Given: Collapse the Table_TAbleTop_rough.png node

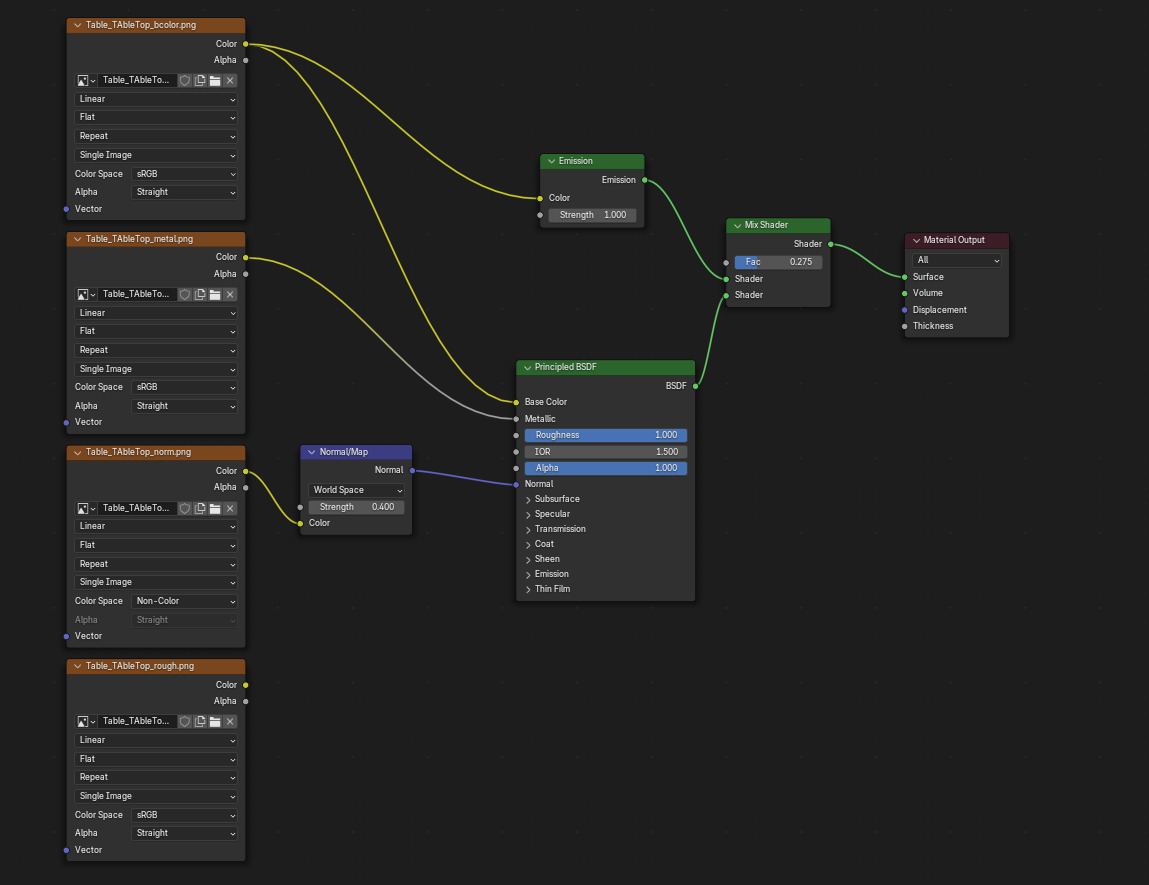Looking at the screenshot, I should pos(78,666).
